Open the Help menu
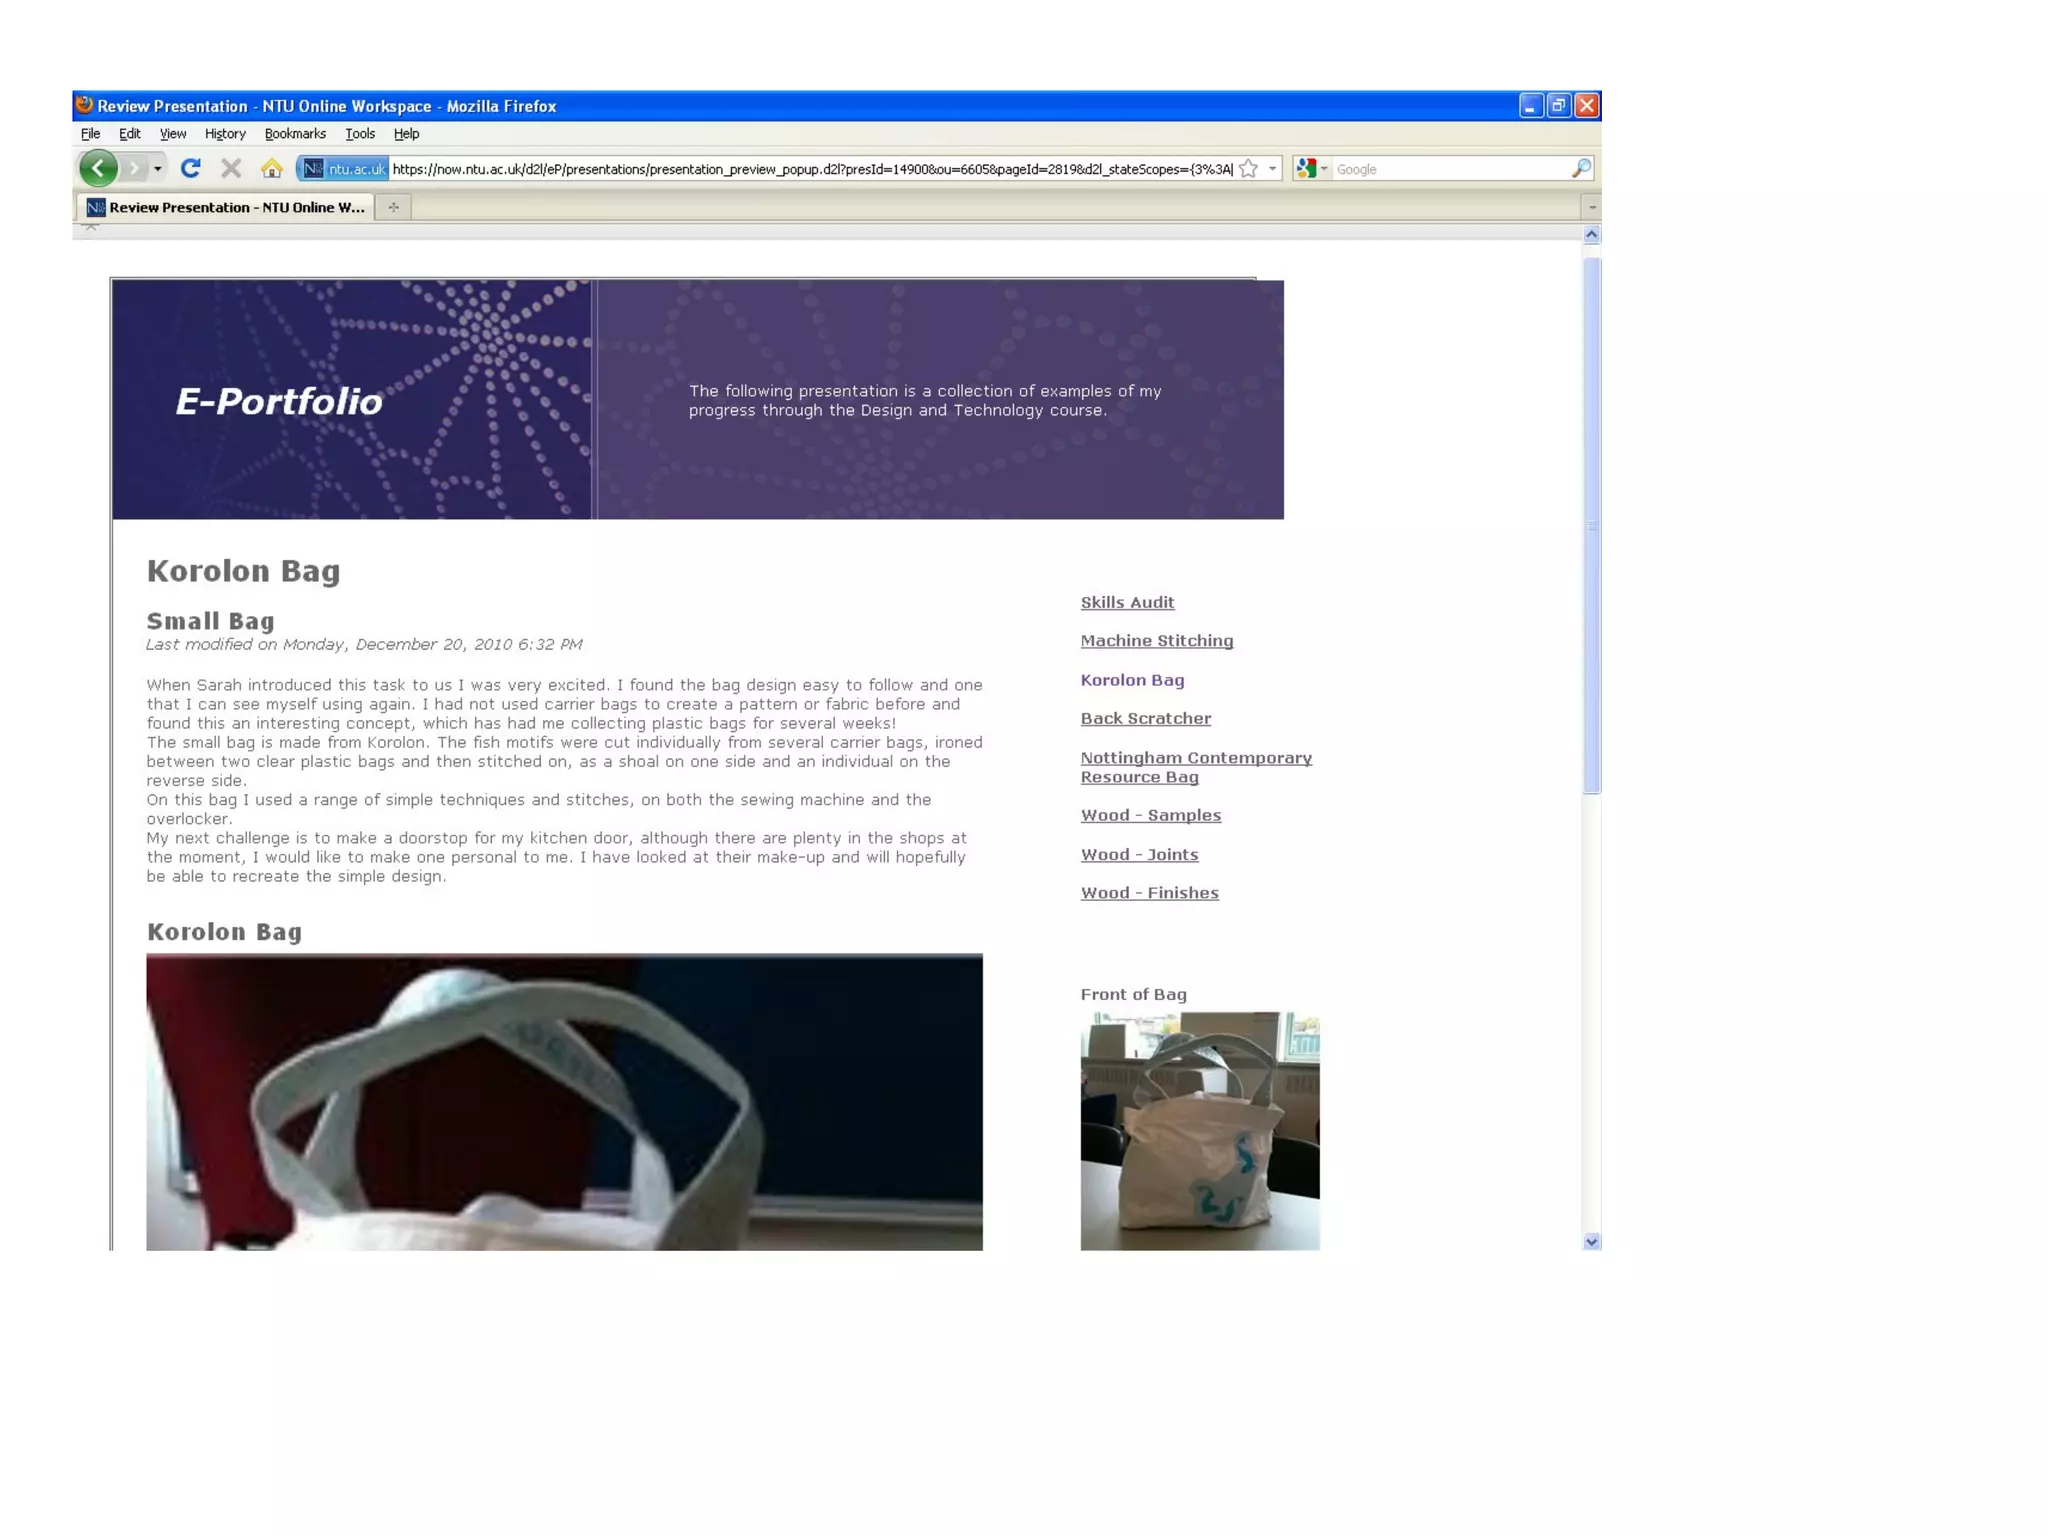The image size is (2048, 1536). [x=406, y=133]
